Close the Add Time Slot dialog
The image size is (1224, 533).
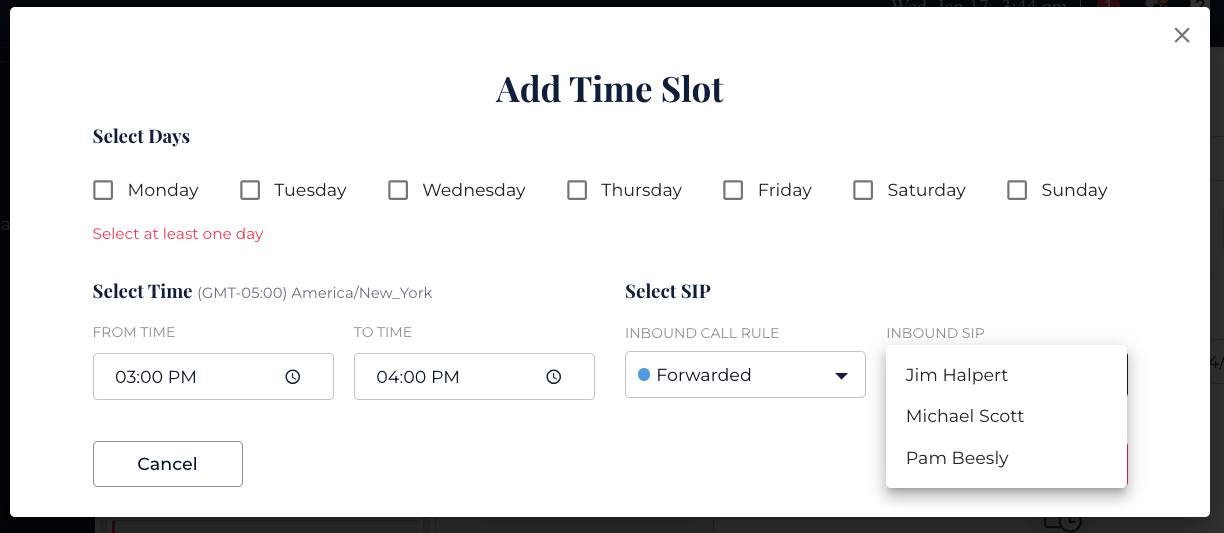pos(1182,36)
